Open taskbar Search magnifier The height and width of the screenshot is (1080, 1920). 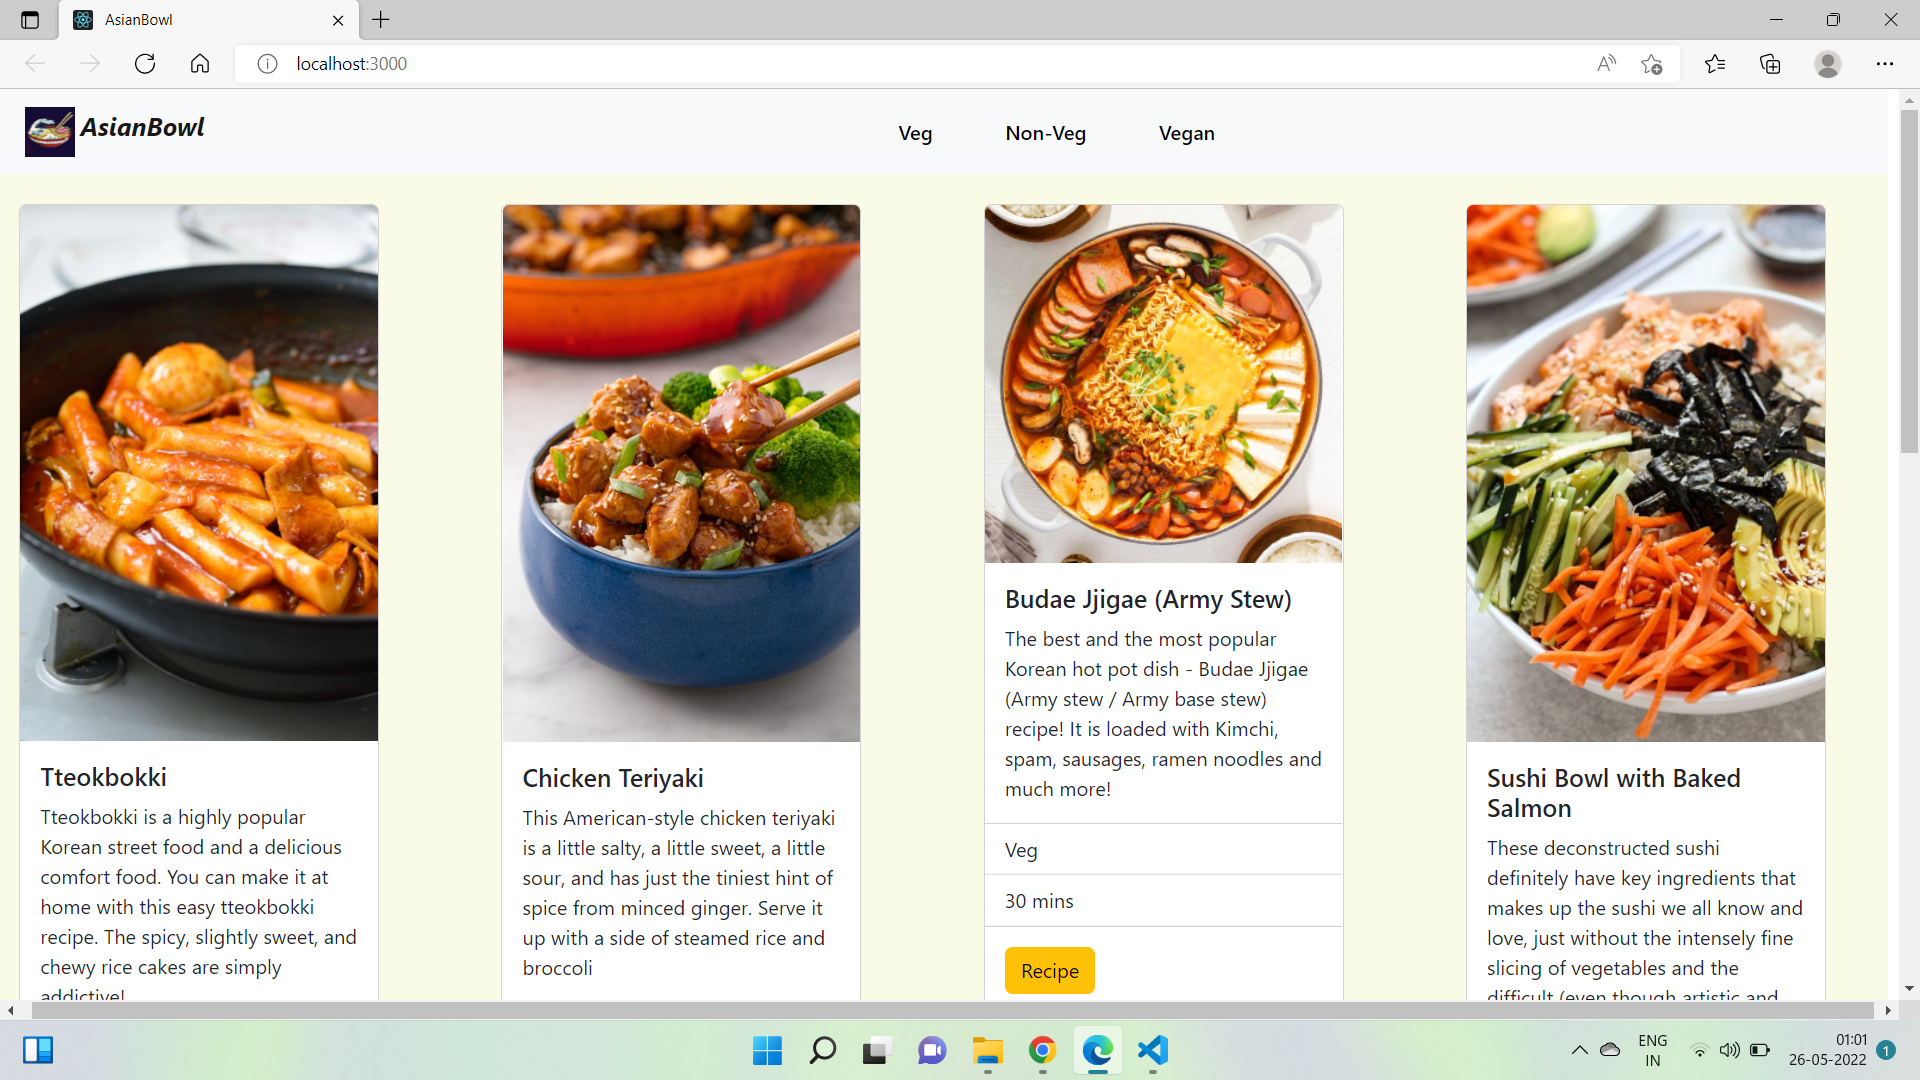pos(822,1050)
